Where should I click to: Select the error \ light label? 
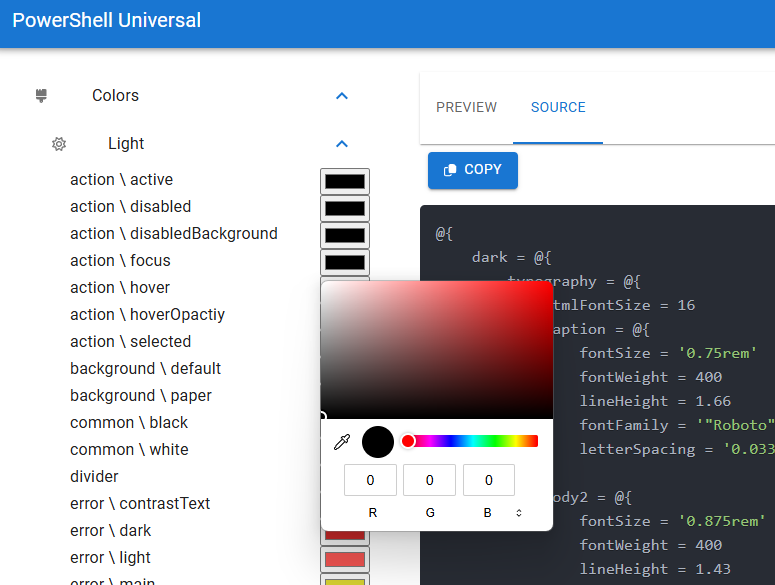point(110,557)
